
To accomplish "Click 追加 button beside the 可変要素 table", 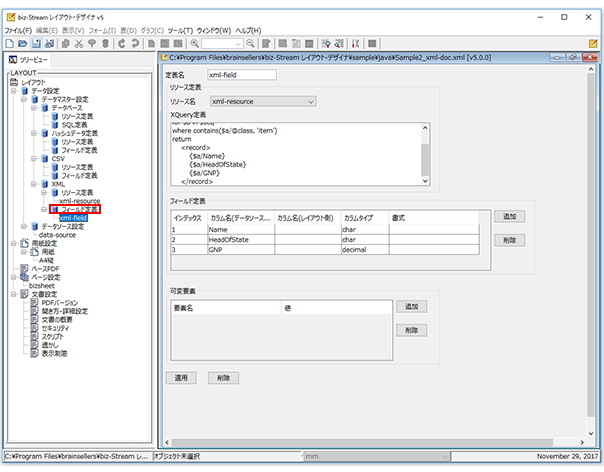I will point(411,307).
